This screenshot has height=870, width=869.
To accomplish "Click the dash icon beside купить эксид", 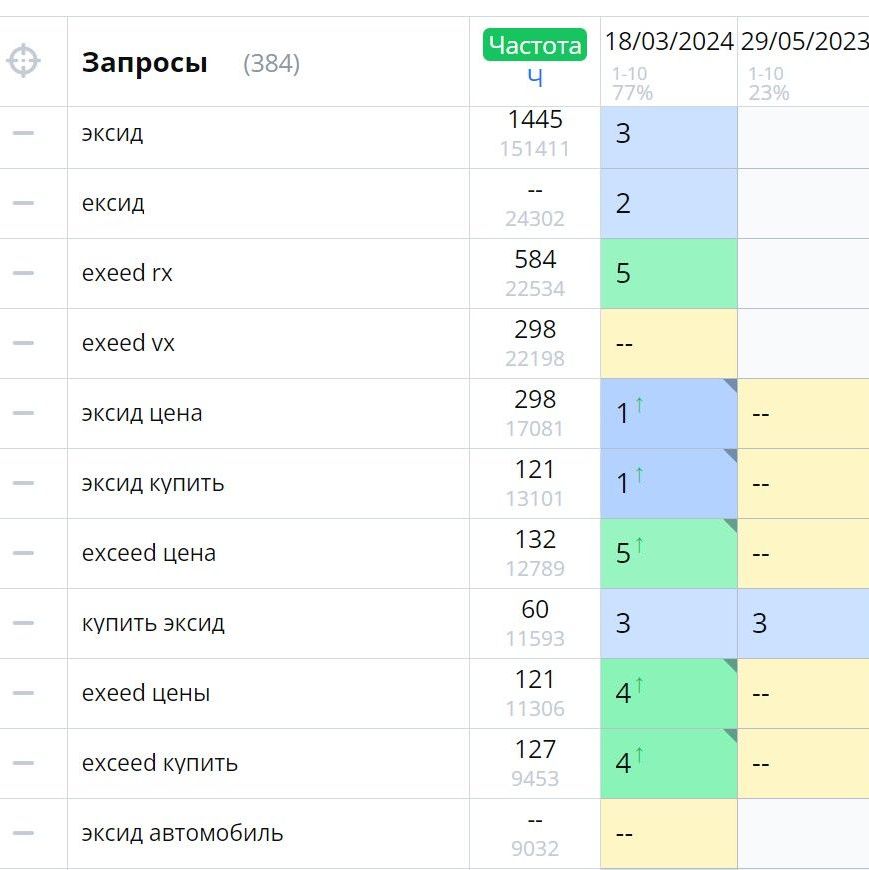I will 23,623.
